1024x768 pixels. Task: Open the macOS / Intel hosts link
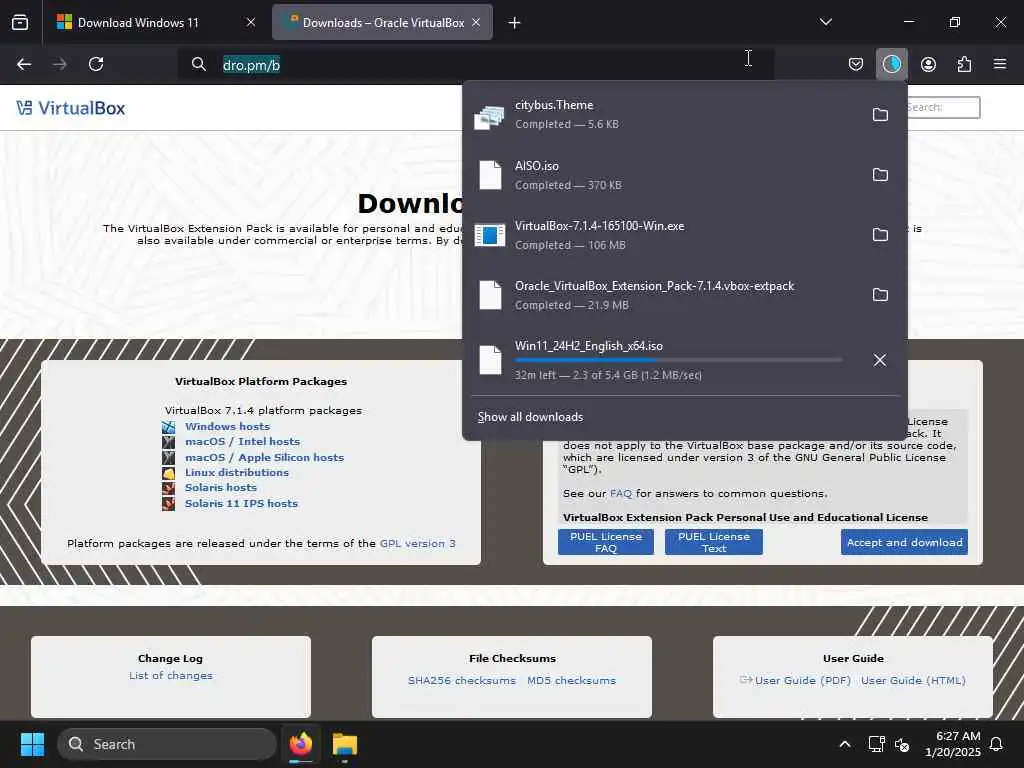242,441
